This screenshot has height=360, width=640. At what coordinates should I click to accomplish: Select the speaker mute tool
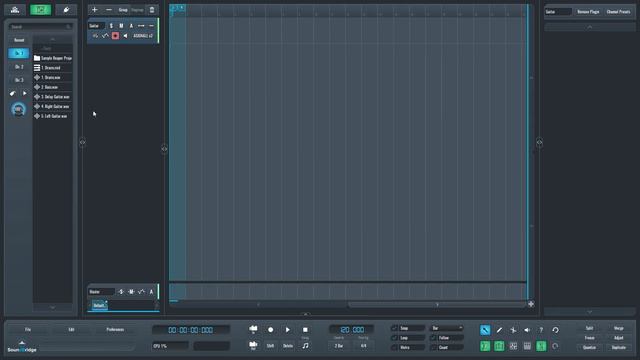(x=527, y=330)
